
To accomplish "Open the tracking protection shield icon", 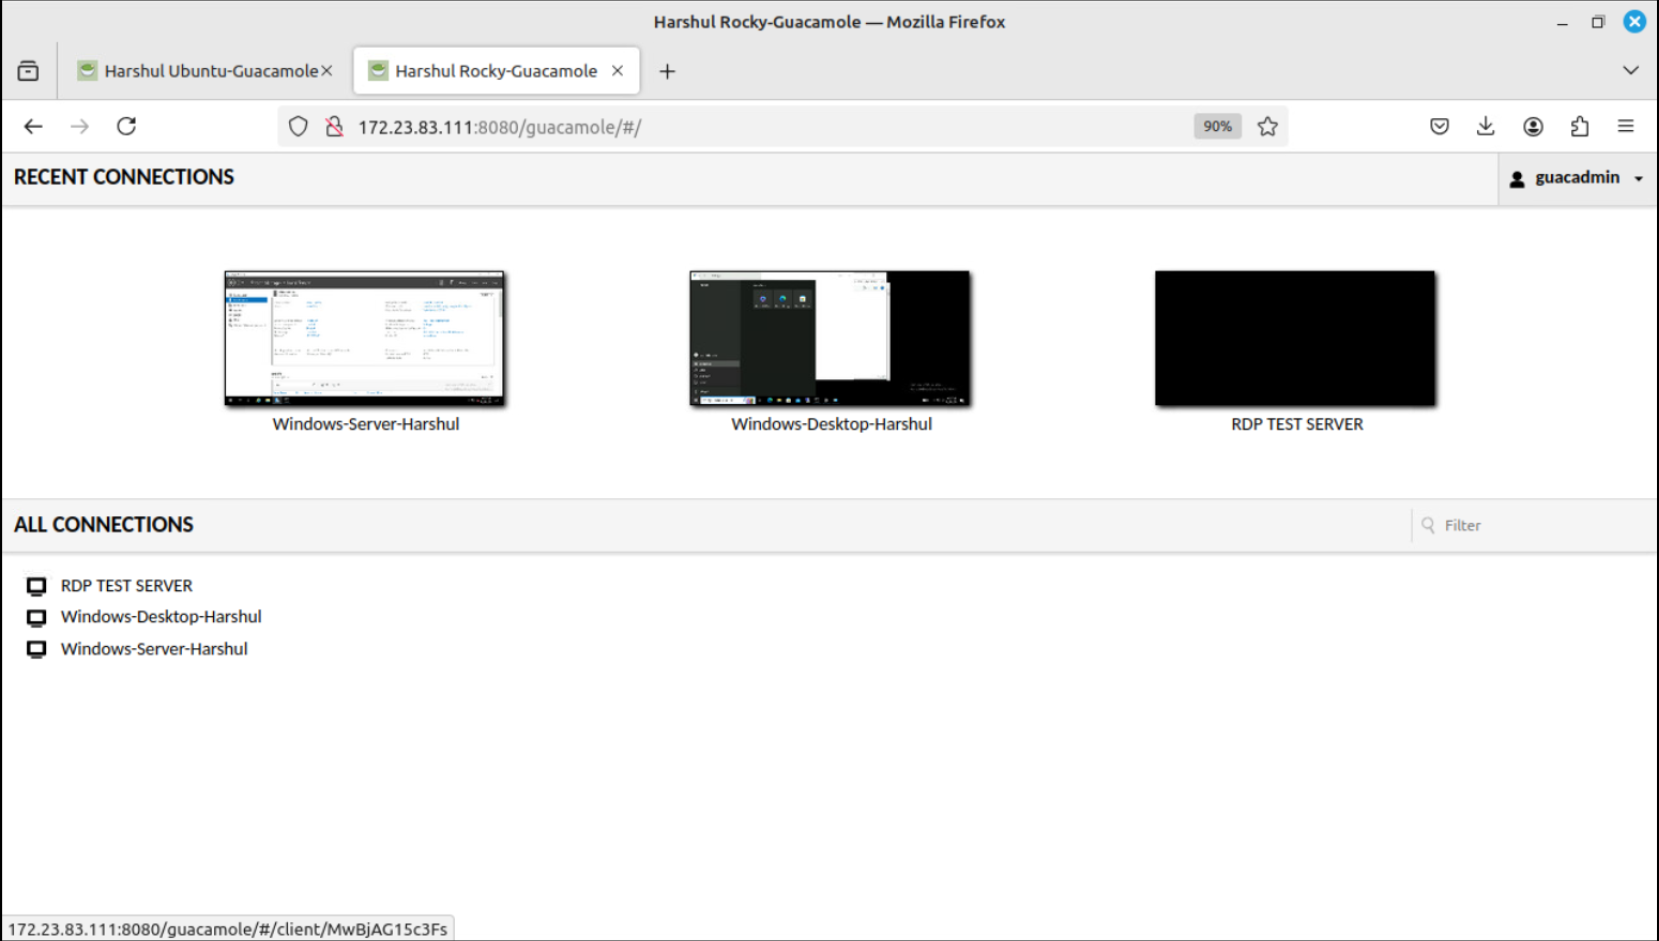I will point(298,127).
